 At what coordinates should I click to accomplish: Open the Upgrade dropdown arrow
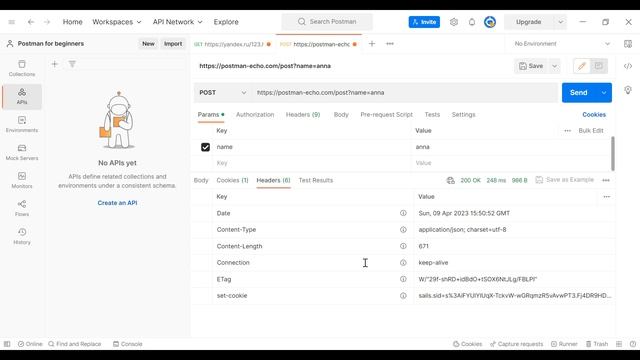coord(560,22)
